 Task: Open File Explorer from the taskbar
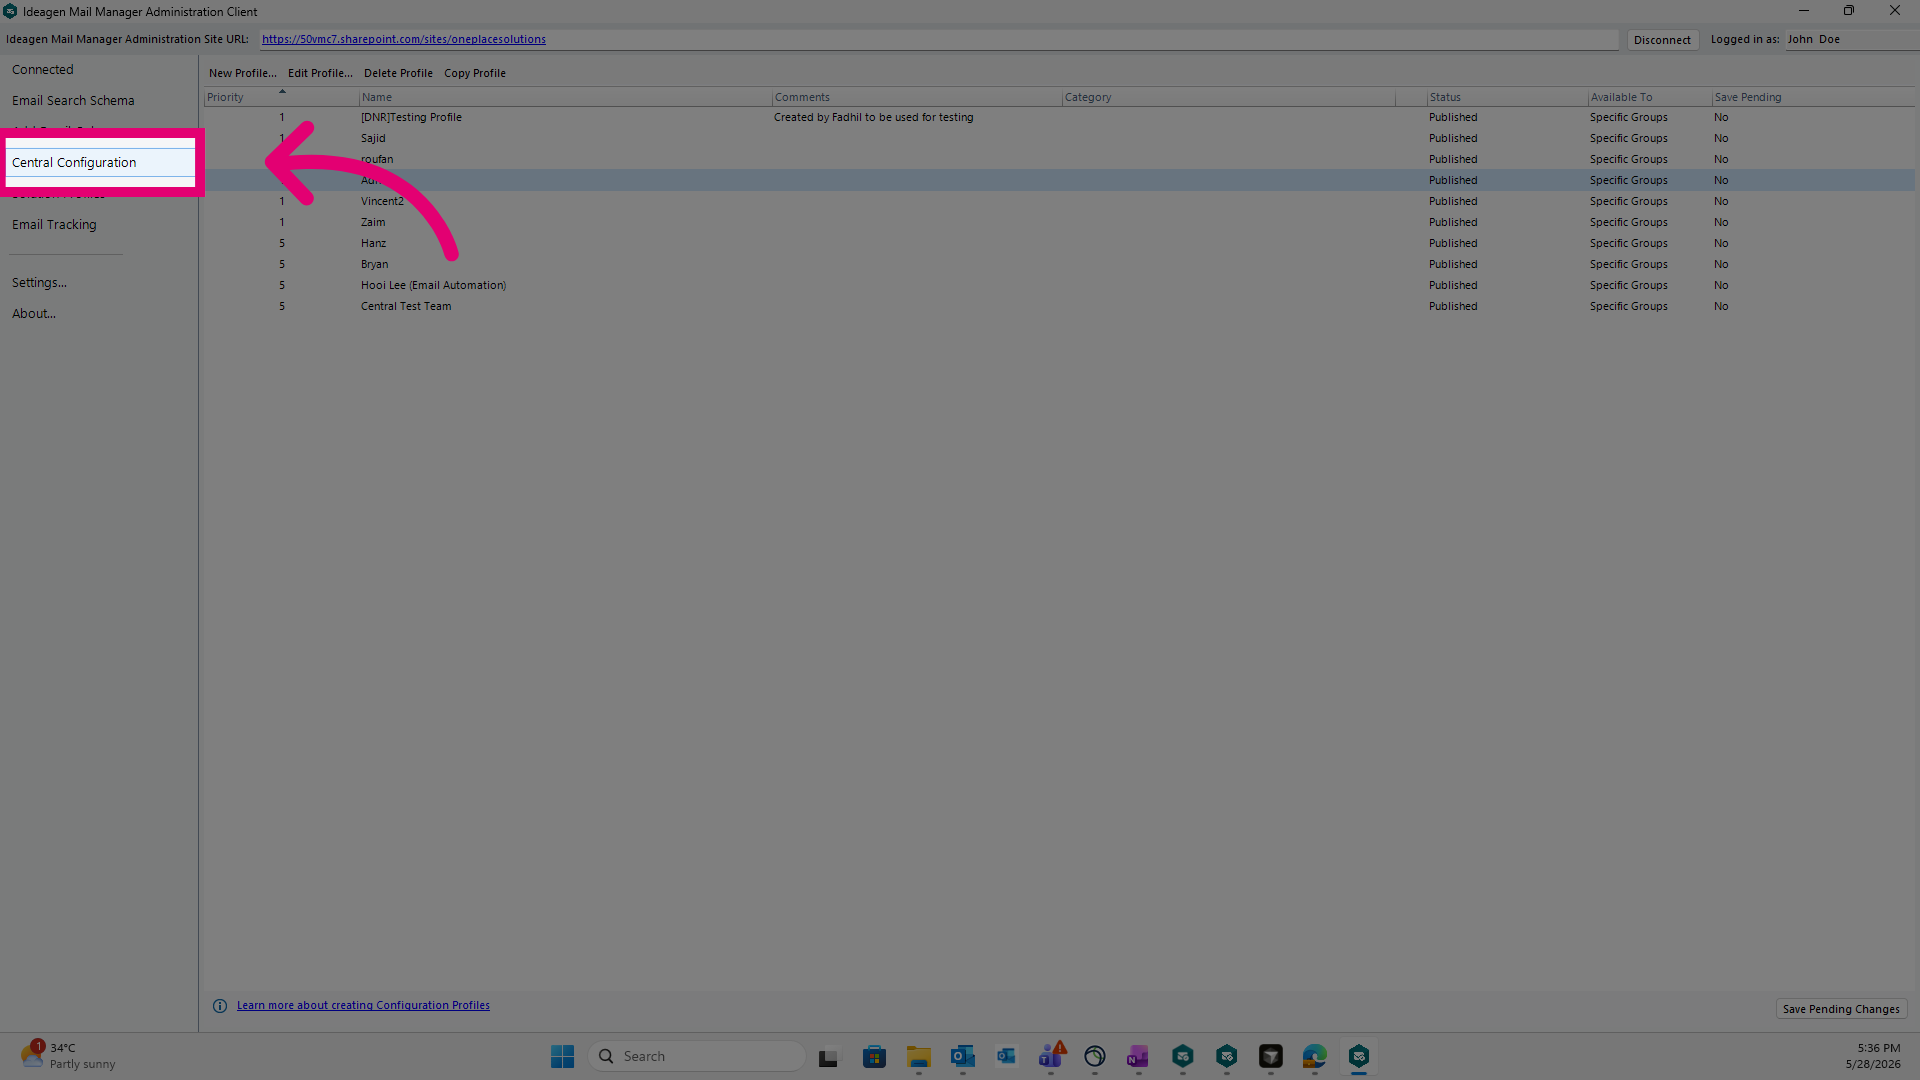coord(918,1057)
